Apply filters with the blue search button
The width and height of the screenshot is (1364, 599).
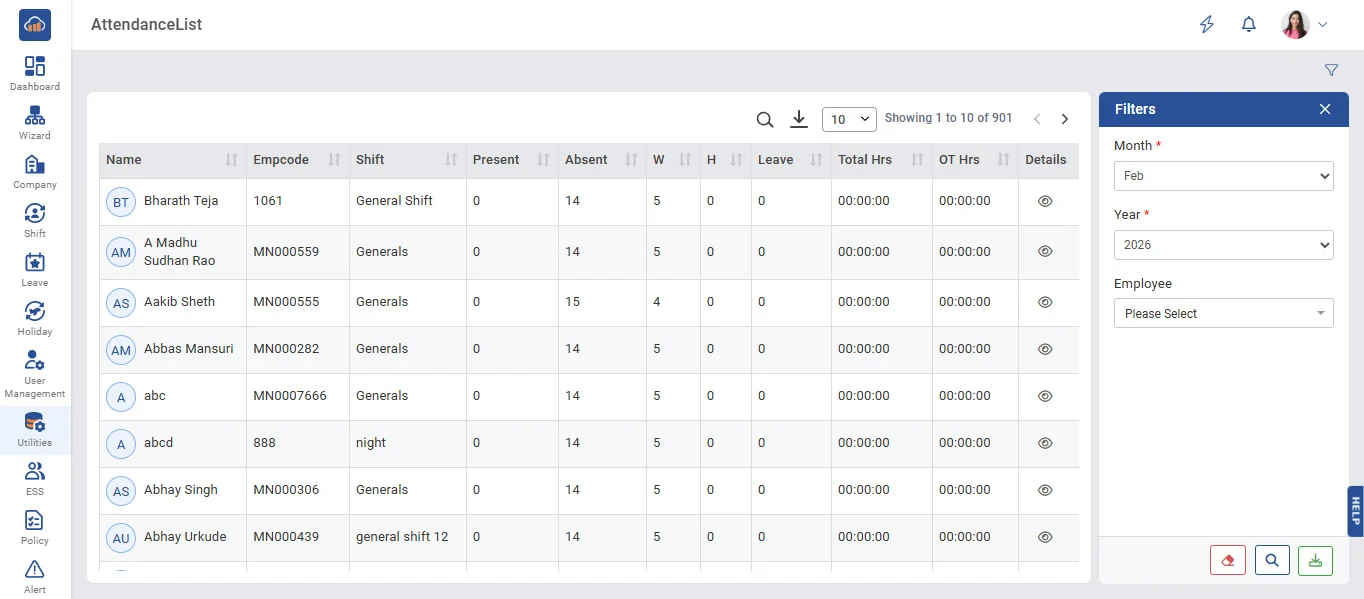point(1271,561)
